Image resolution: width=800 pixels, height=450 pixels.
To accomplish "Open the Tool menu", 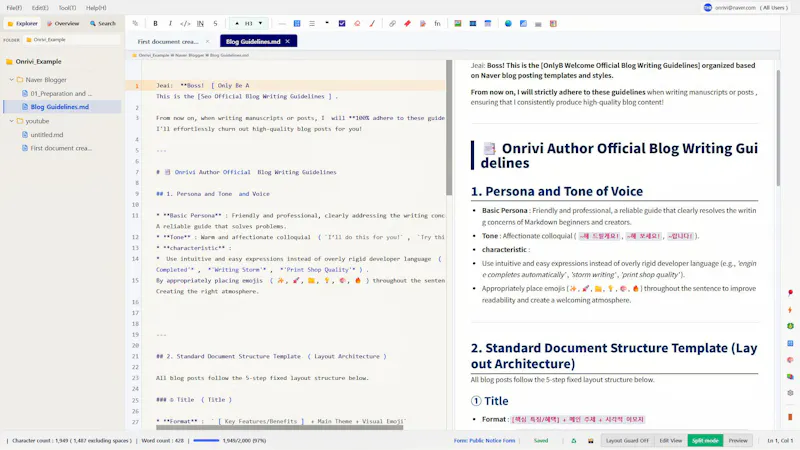I will tap(67, 8).
